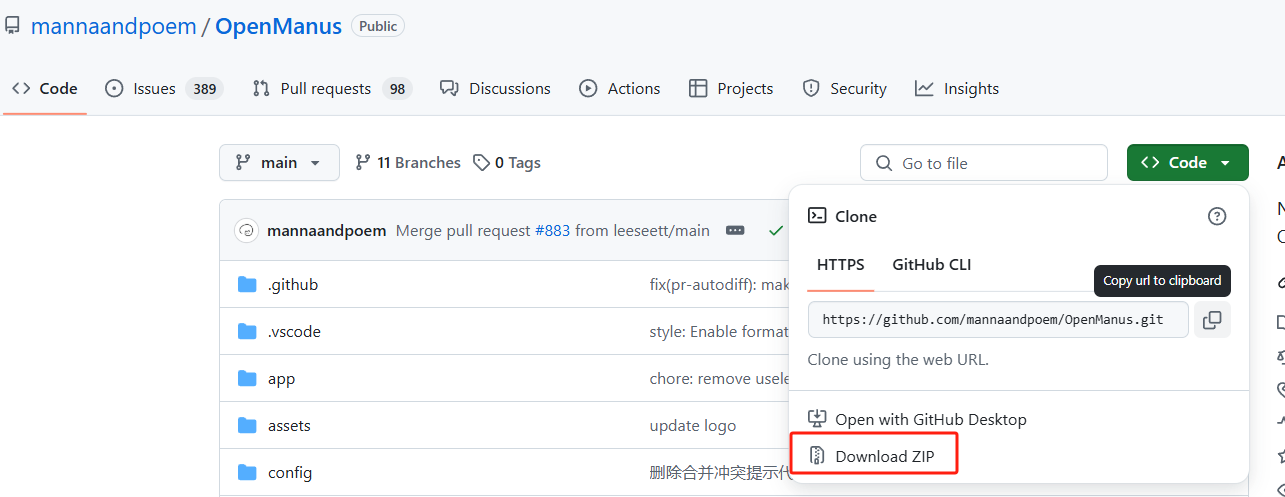The height and width of the screenshot is (497, 1285).
Task: Click the mannaandpoem commit author avatar
Action: [247, 231]
